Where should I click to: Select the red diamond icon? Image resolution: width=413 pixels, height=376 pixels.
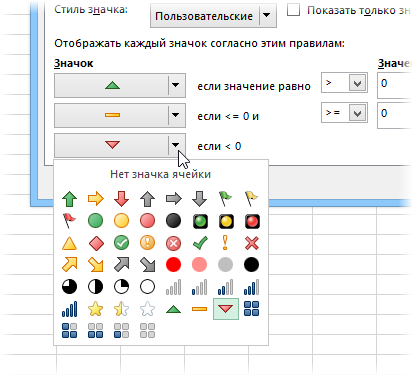click(96, 243)
